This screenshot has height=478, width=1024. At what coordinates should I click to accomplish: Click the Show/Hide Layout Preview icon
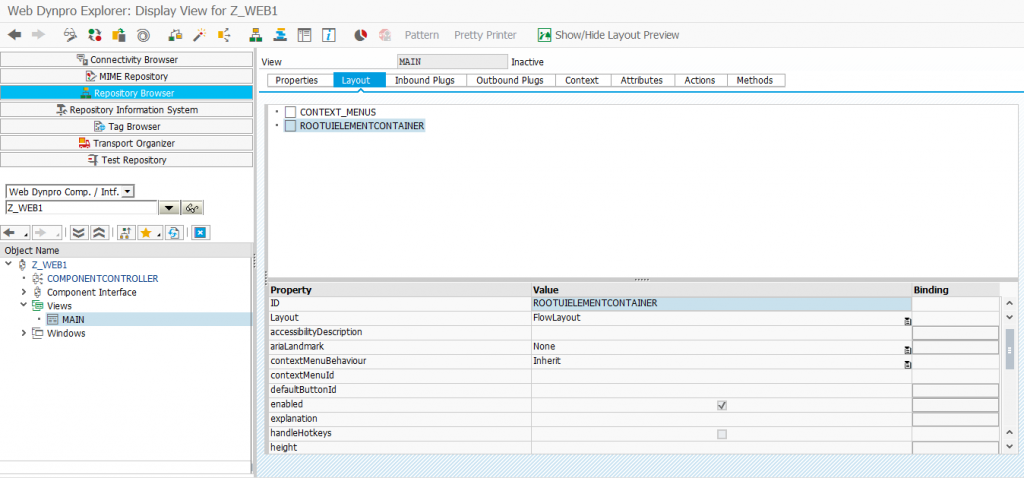click(544, 35)
